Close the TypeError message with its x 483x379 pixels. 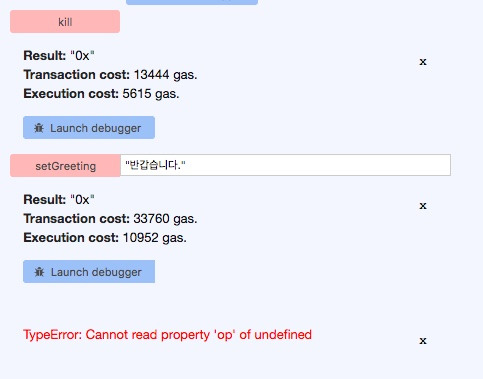click(x=423, y=341)
